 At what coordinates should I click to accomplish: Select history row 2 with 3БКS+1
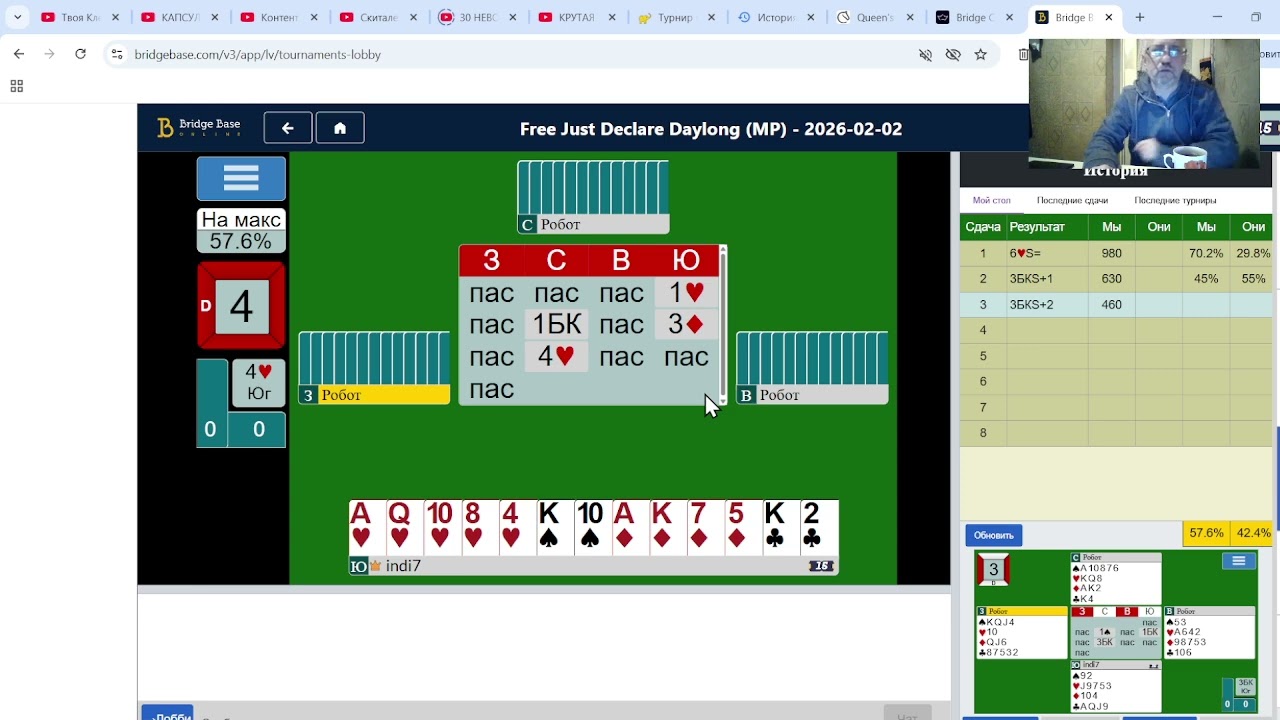tap(1116, 279)
